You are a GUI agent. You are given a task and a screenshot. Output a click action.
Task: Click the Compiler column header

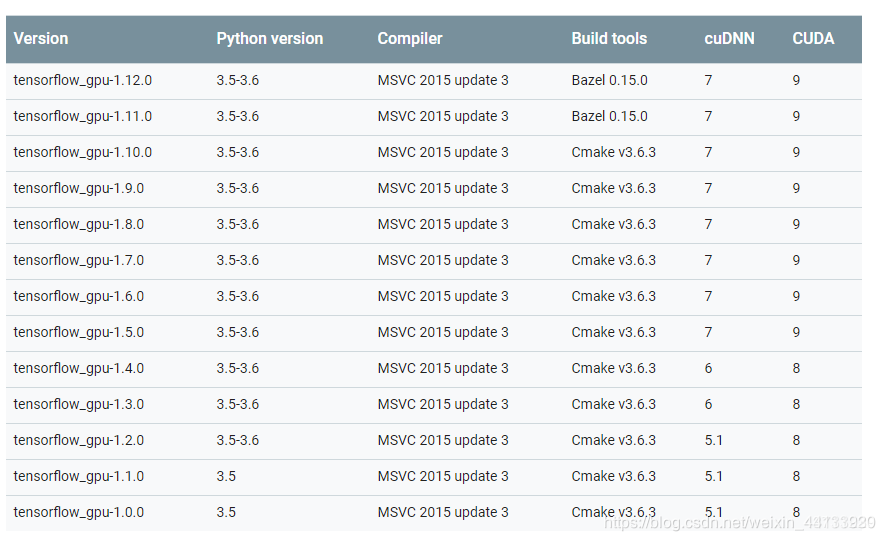click(410, 38)
